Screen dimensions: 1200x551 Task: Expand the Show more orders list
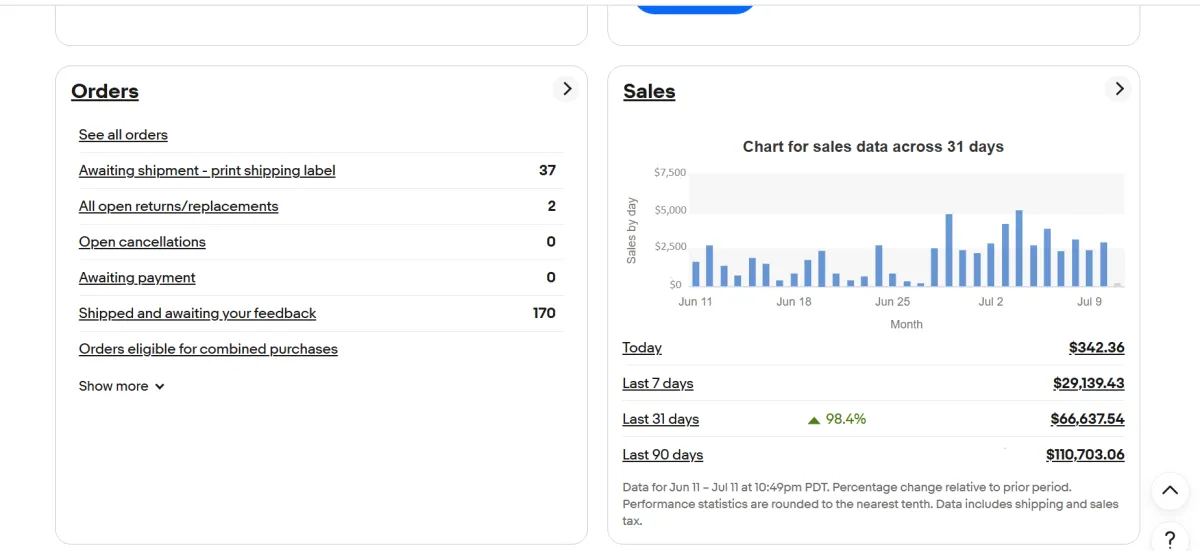121,386
